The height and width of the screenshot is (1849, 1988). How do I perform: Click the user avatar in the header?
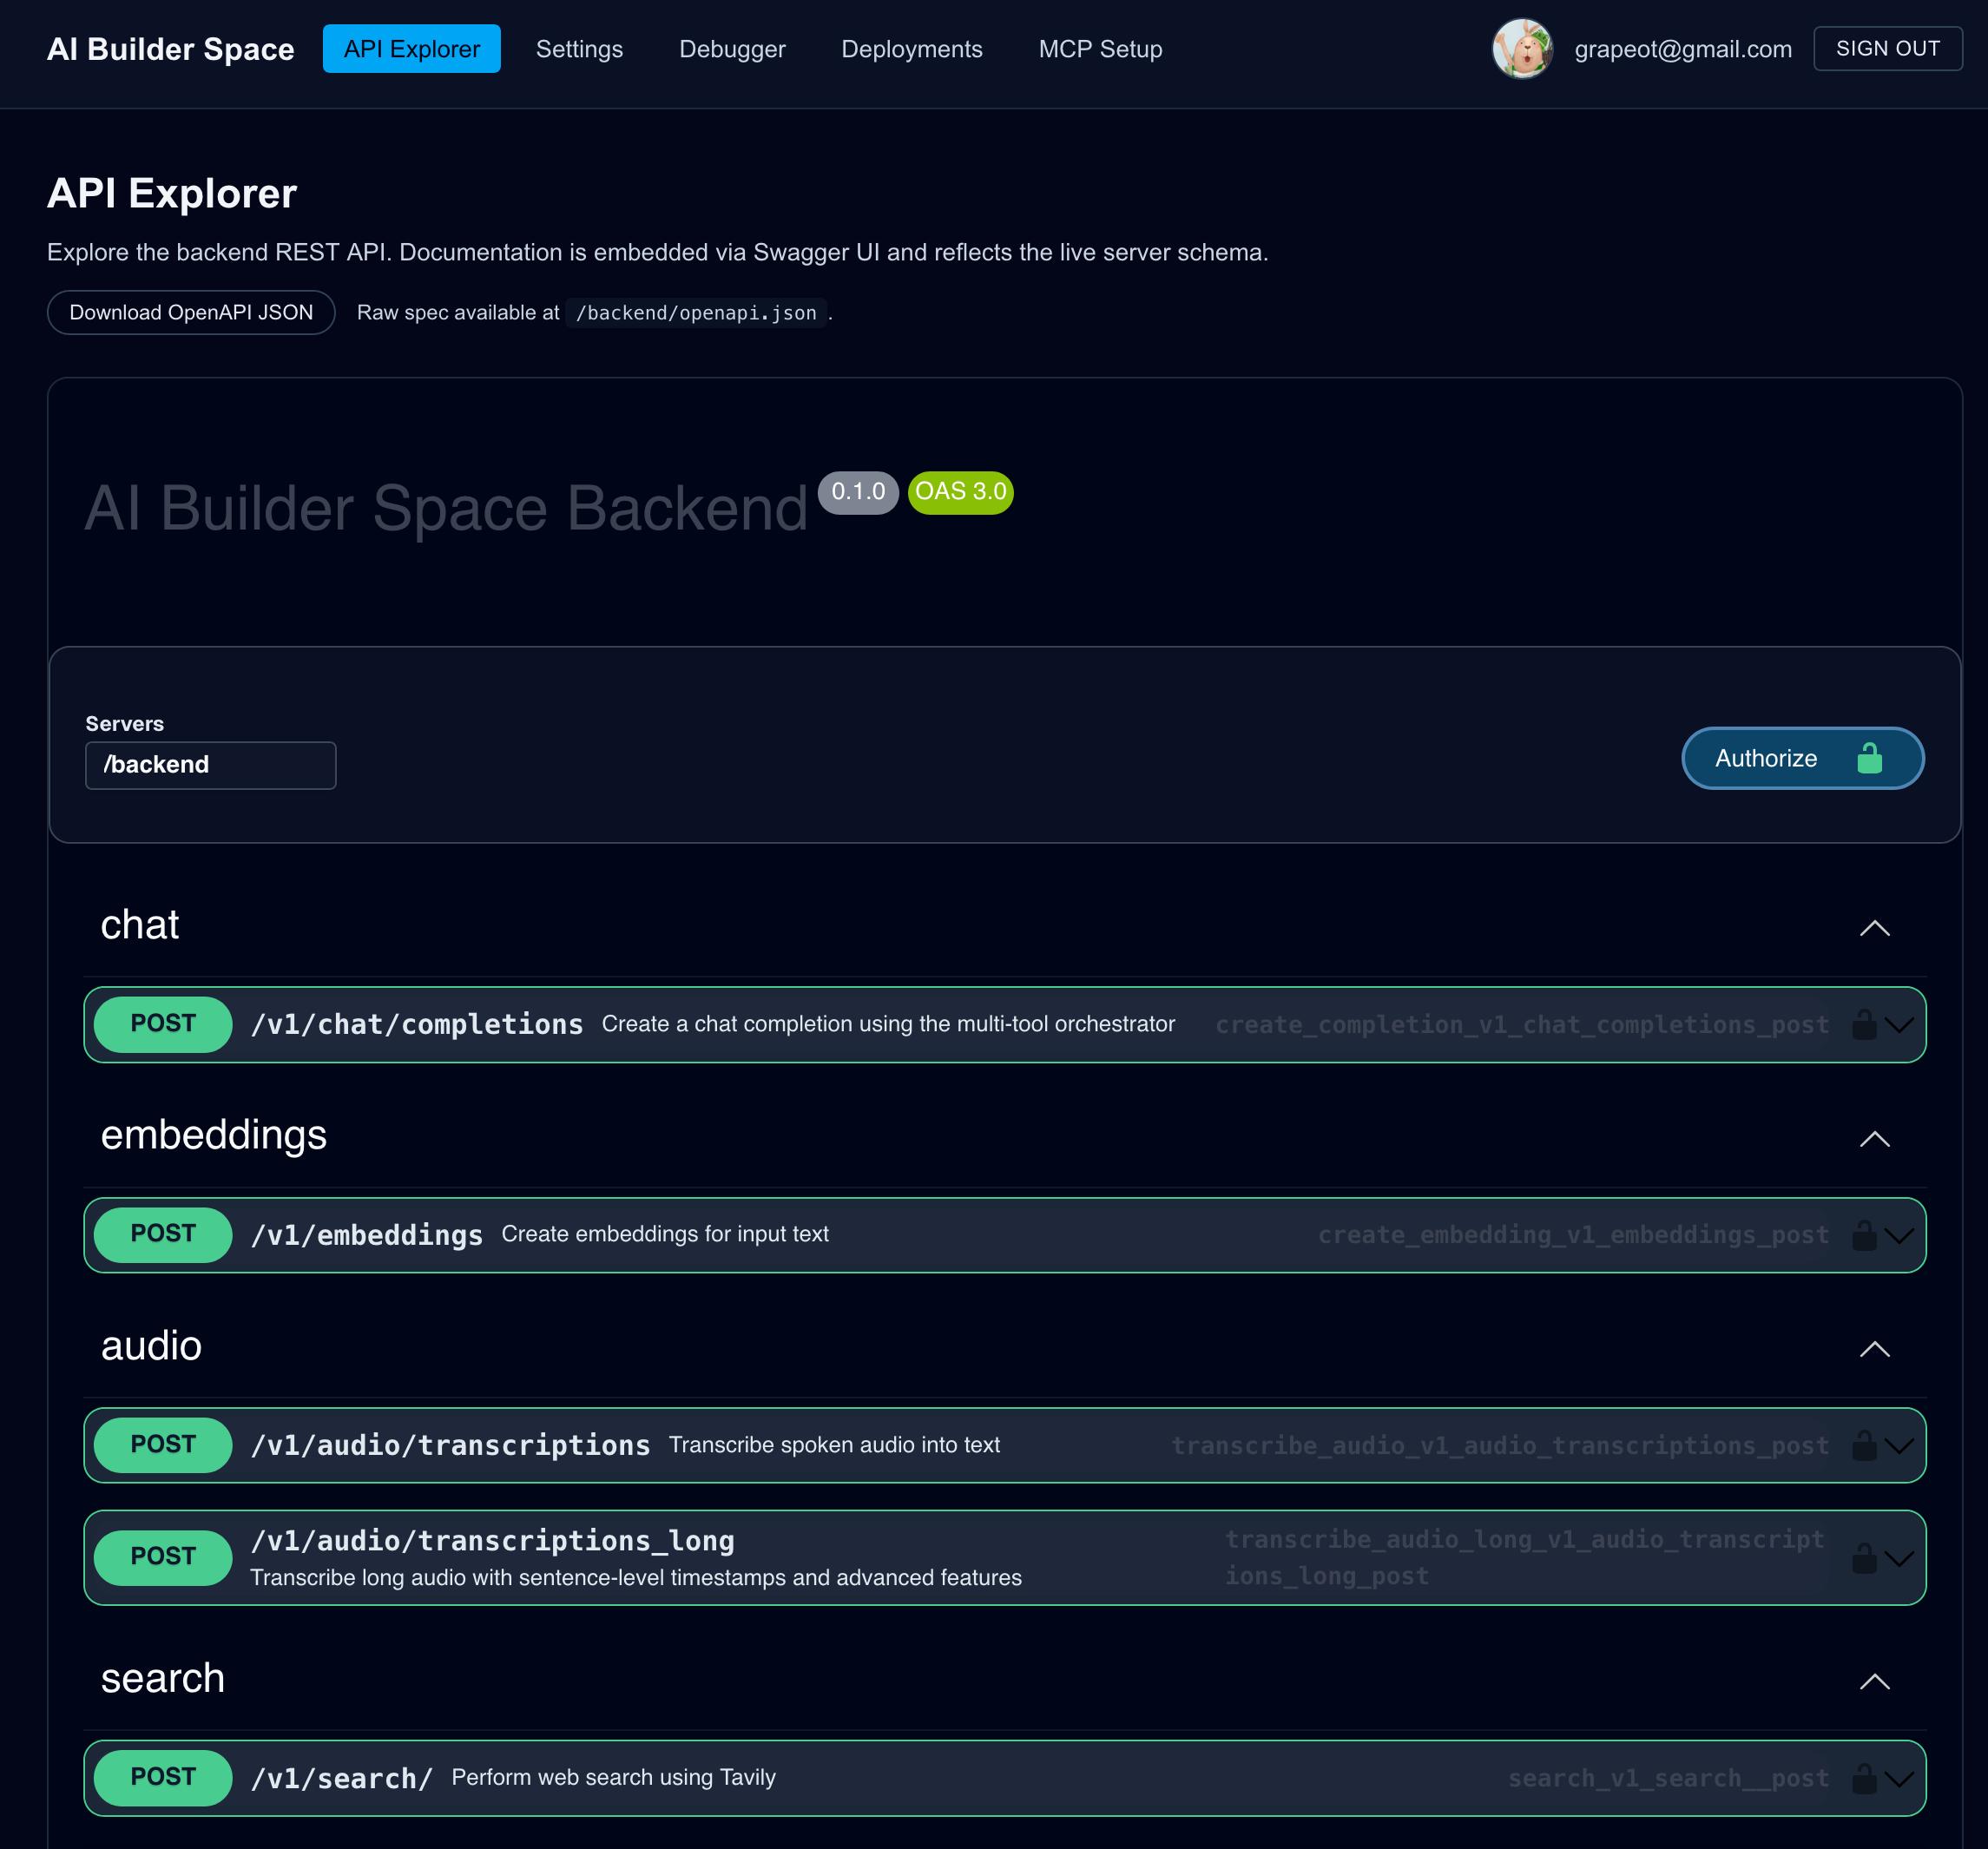point(1522,48)
